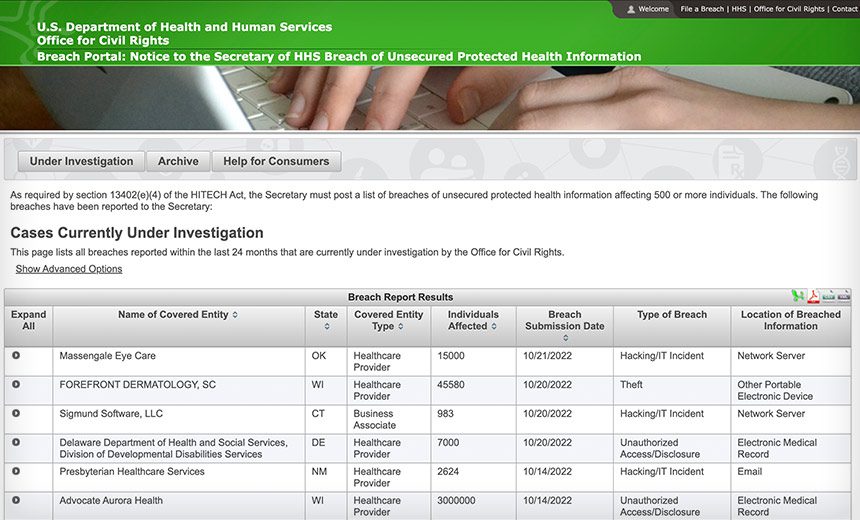Sort by Breach Submission Date arrows
The image size is (860, 520).
(565, 338)
